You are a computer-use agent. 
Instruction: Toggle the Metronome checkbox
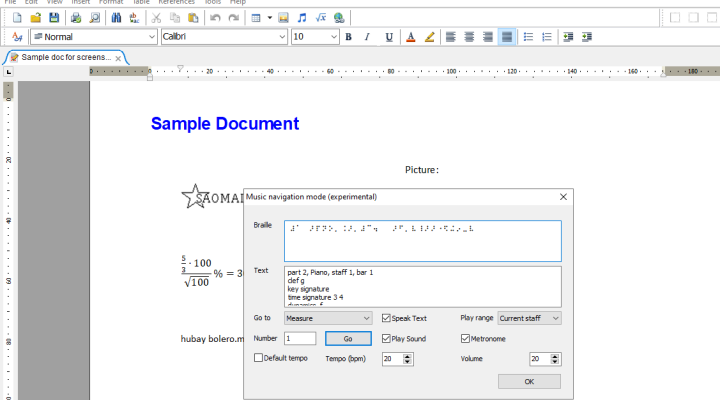click(465, 338)
